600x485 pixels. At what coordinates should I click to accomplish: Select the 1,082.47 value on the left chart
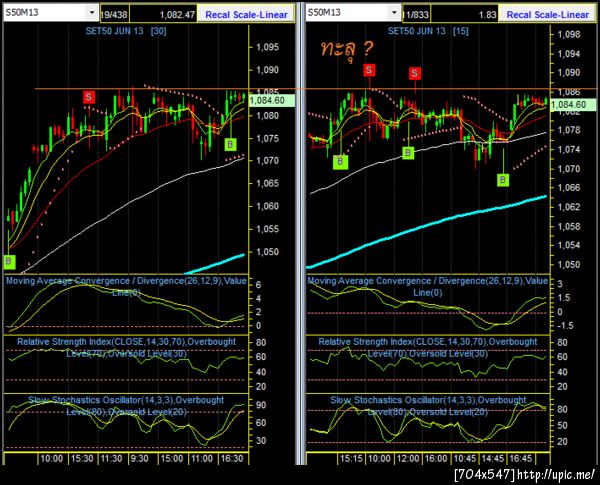coord(163,15)
